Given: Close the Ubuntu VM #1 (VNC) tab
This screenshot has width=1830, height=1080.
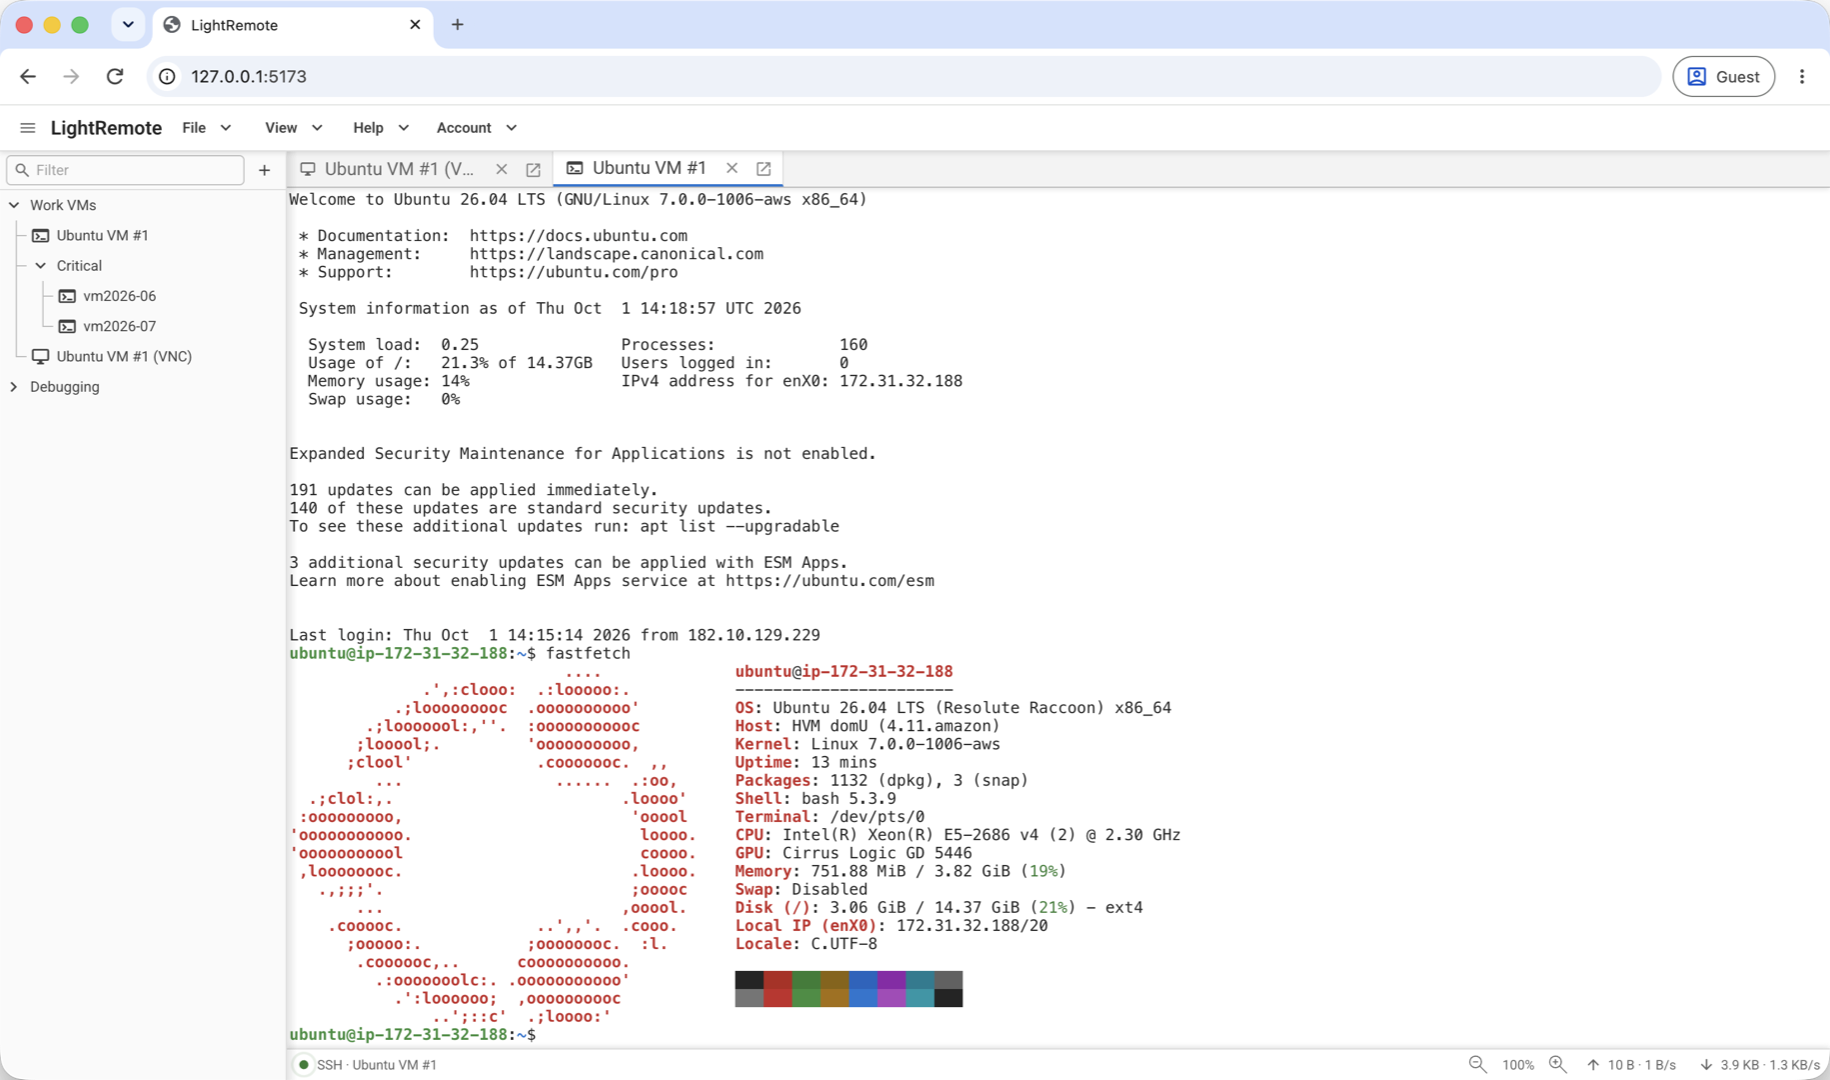Looking at the screenshot, I should pos(502,169).
